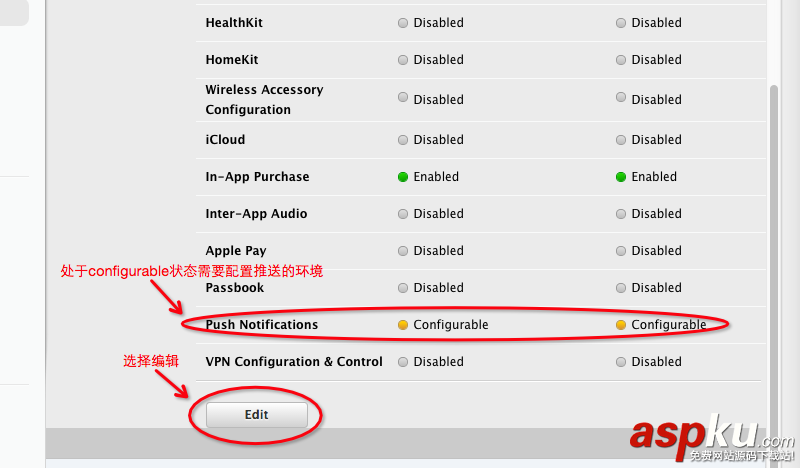800x468 pixels.
Task: Click the gray iCloud status dot, first column
Action: (403, 140)
